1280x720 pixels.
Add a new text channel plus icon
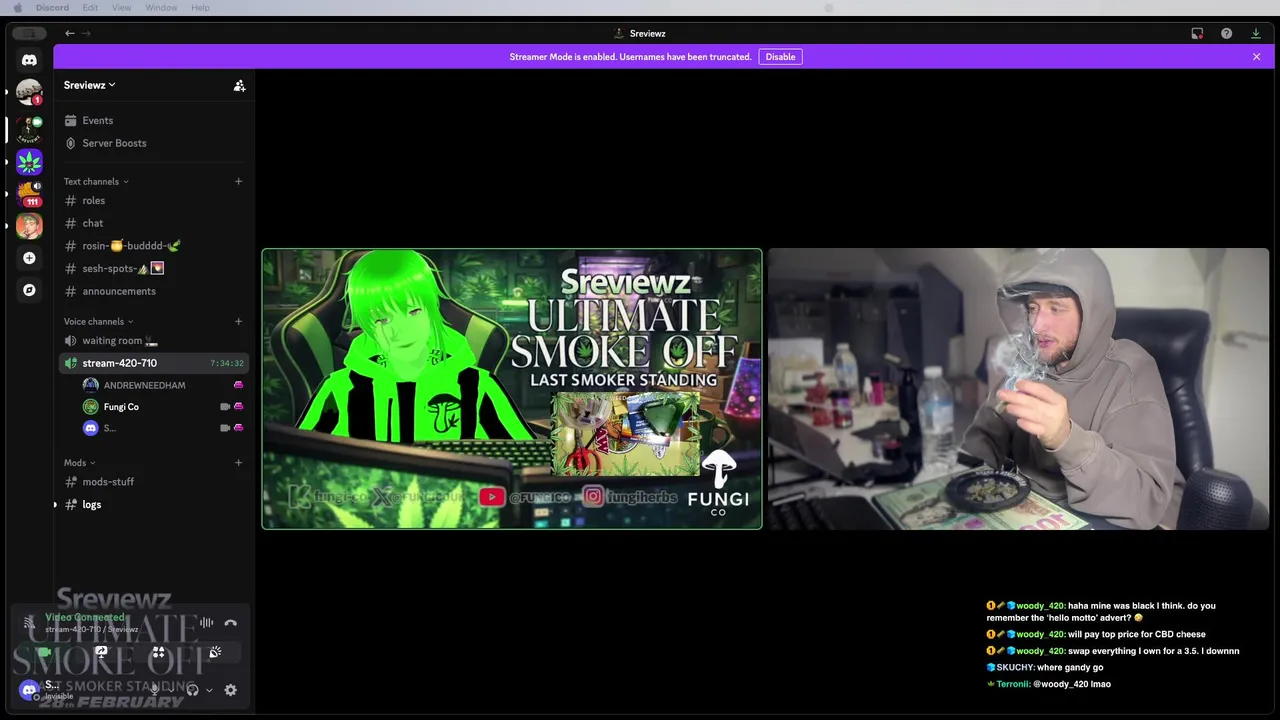pyautogui.click(x=238, y=181)
